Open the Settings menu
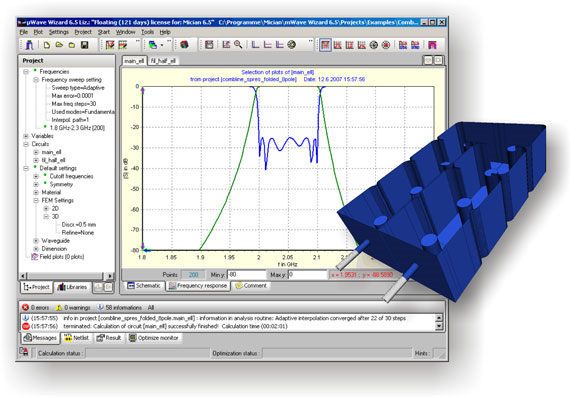Viewport: 580px width, 398px height. 59,32
